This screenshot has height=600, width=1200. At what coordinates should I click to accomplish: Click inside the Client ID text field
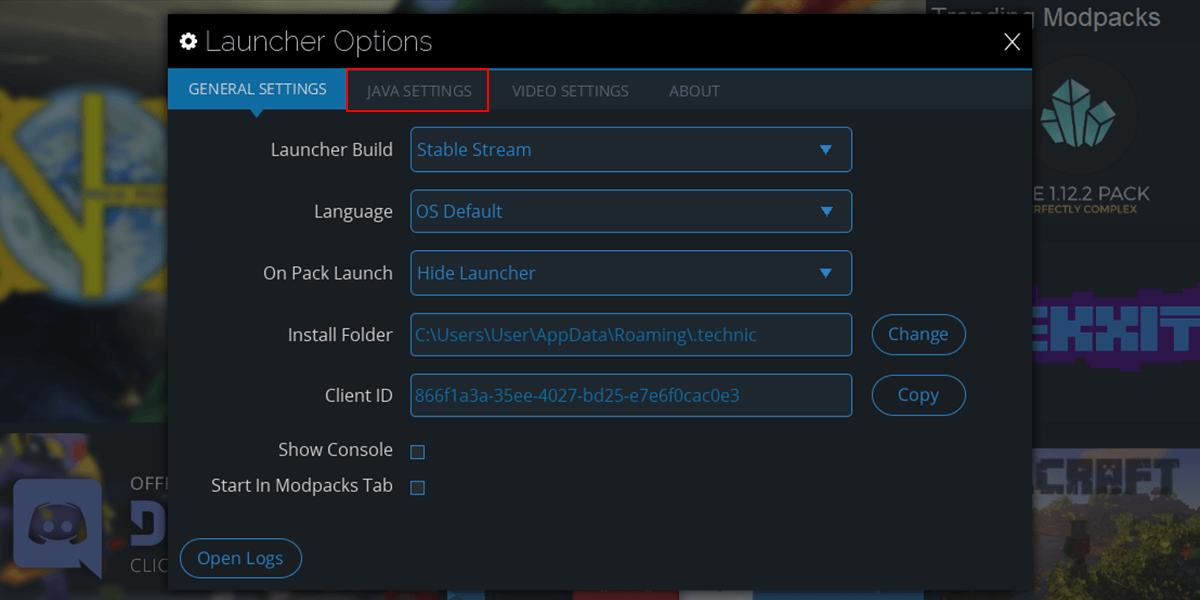click(x=631, y=395)
